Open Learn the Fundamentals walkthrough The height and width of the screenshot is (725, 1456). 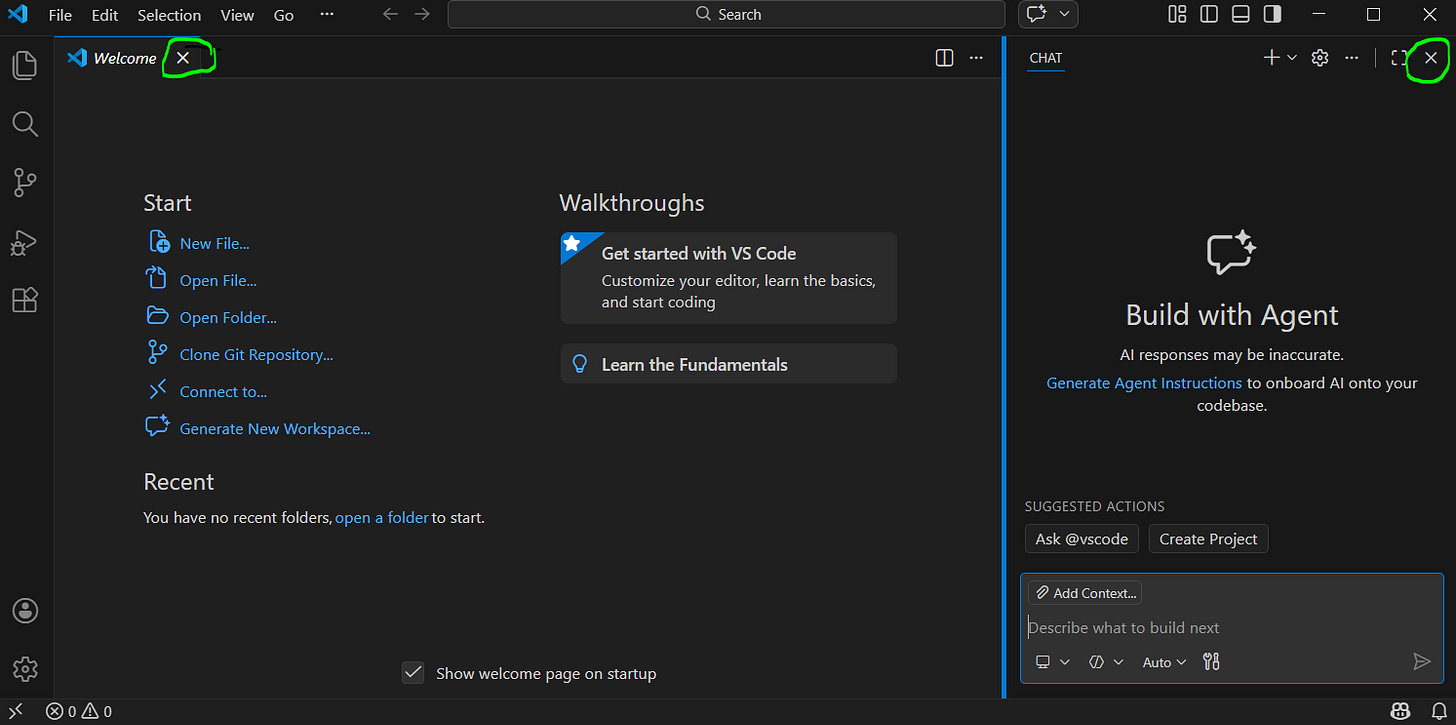[728, 364]
